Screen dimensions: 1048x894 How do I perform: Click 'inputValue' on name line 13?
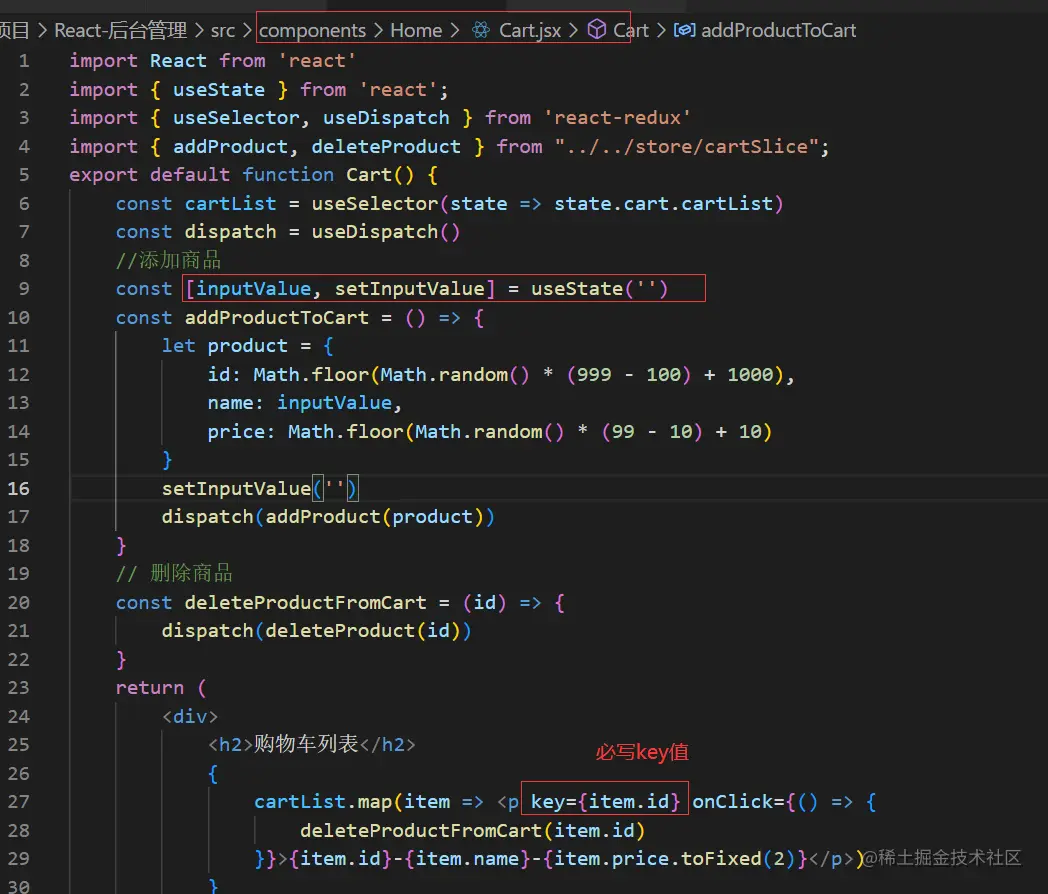(x=334, y=402)
